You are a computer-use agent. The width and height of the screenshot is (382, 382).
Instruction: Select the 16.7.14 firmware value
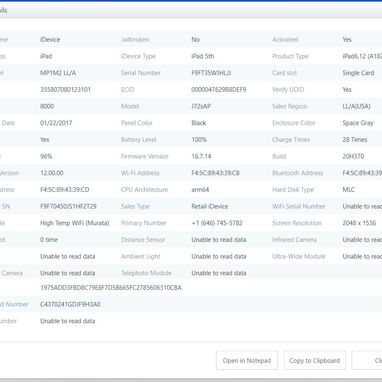pos(201,156)
